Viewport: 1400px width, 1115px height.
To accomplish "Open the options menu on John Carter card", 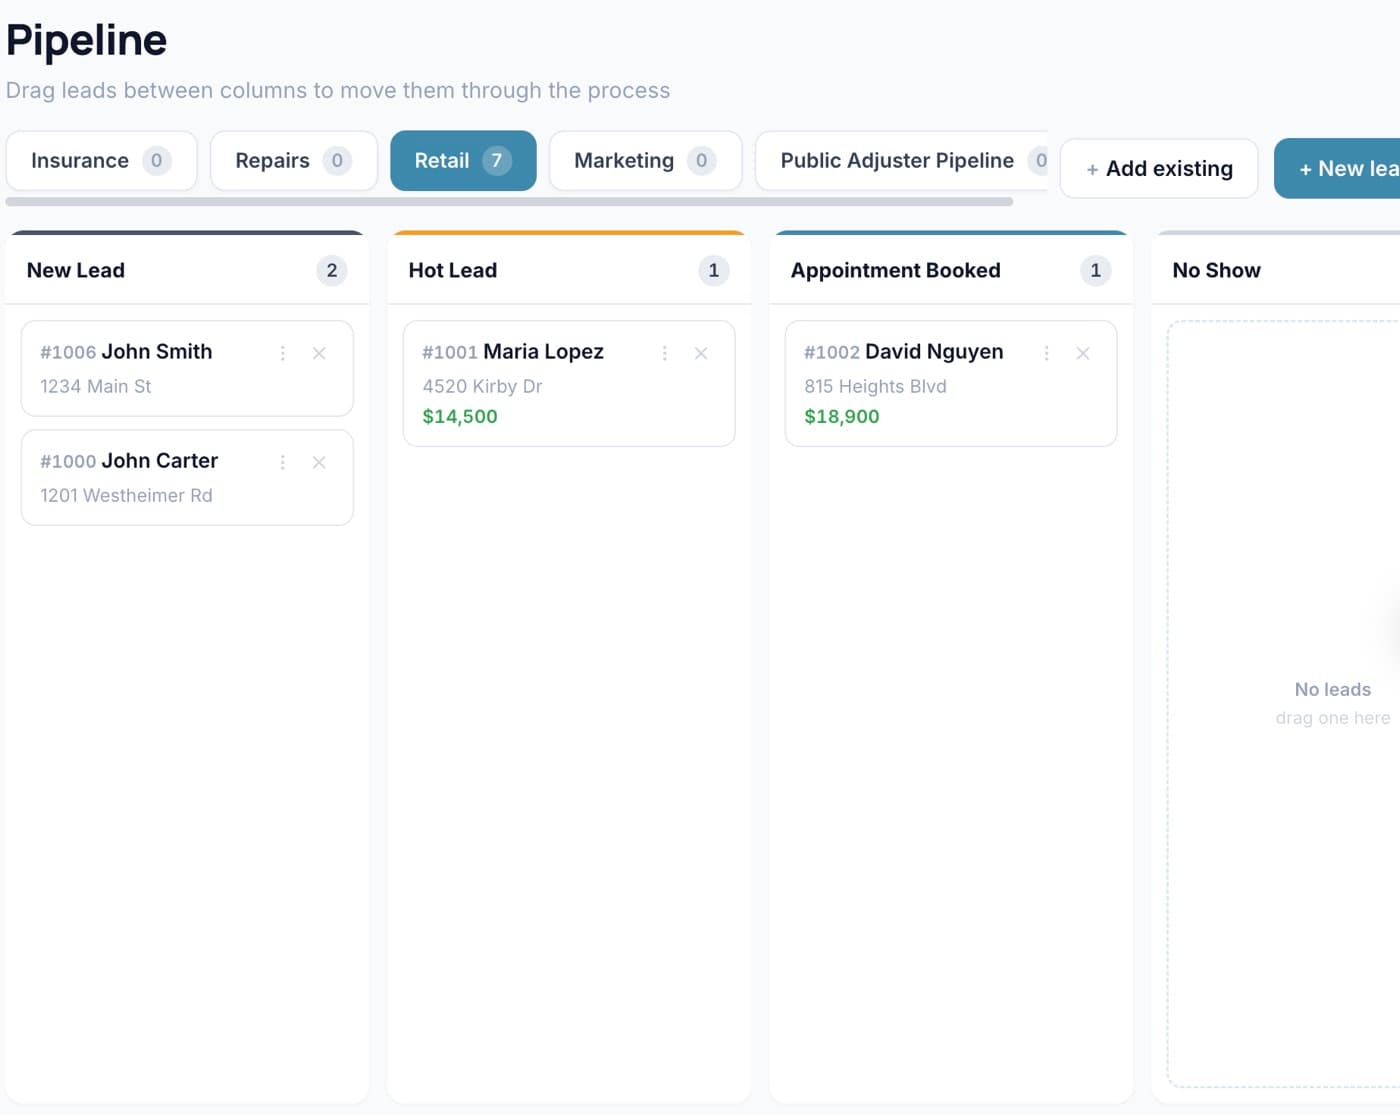I will click(283, 462).
